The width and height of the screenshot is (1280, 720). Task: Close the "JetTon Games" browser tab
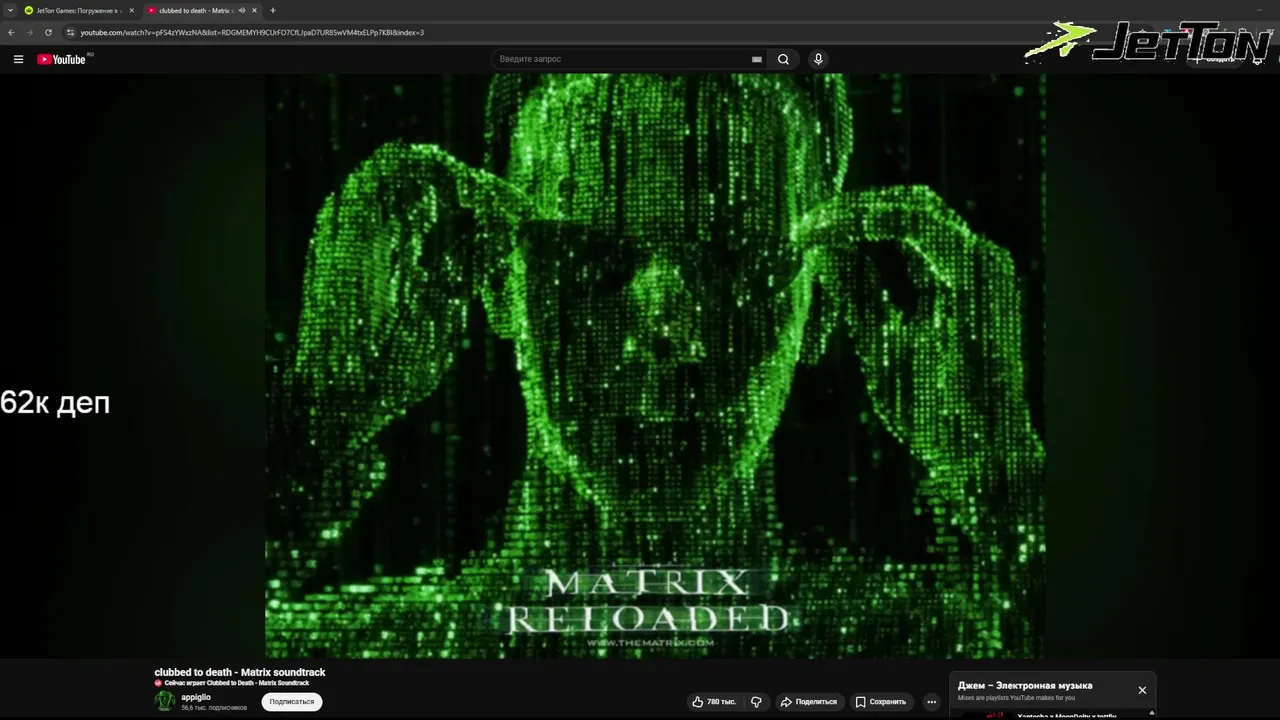click(131, 10)
